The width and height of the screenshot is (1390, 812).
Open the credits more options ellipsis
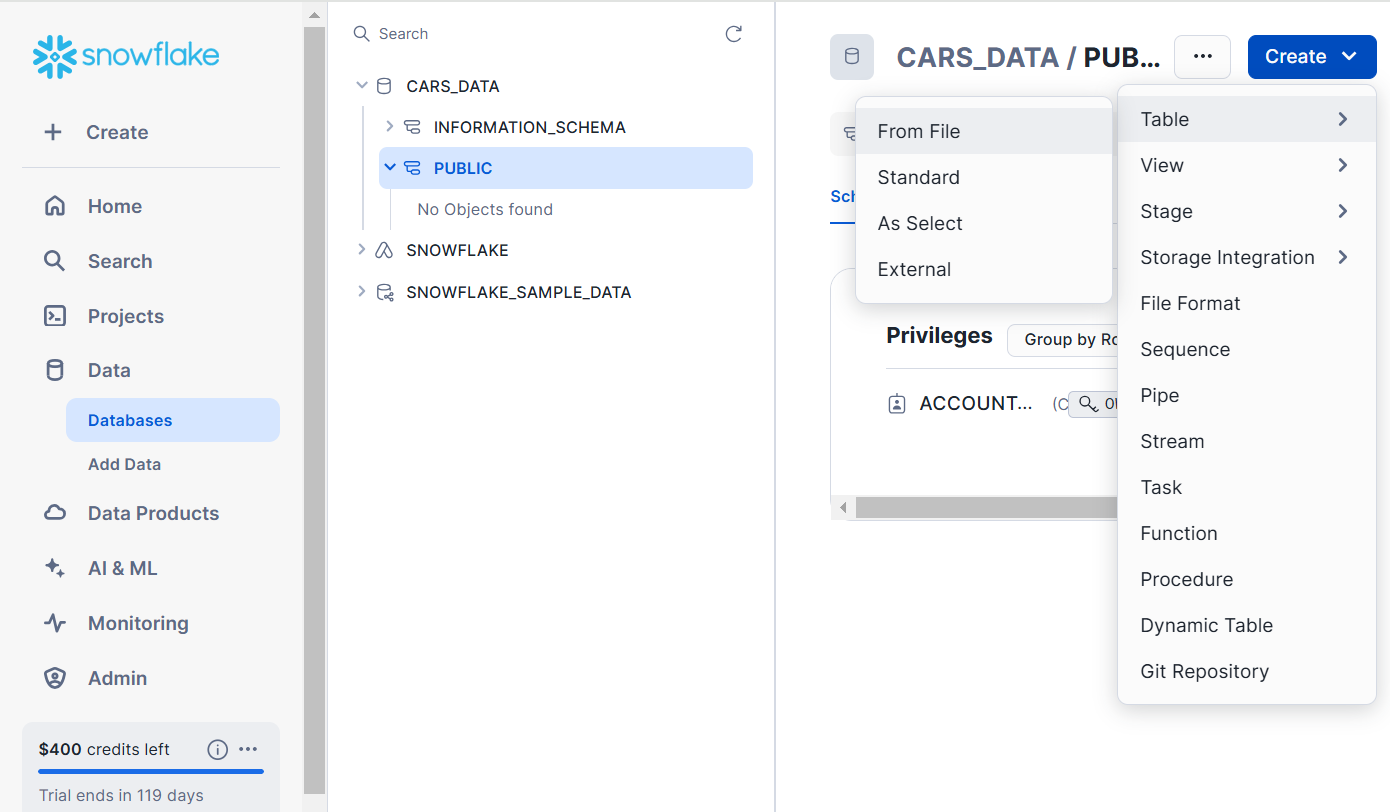click(x=249, y=749)
